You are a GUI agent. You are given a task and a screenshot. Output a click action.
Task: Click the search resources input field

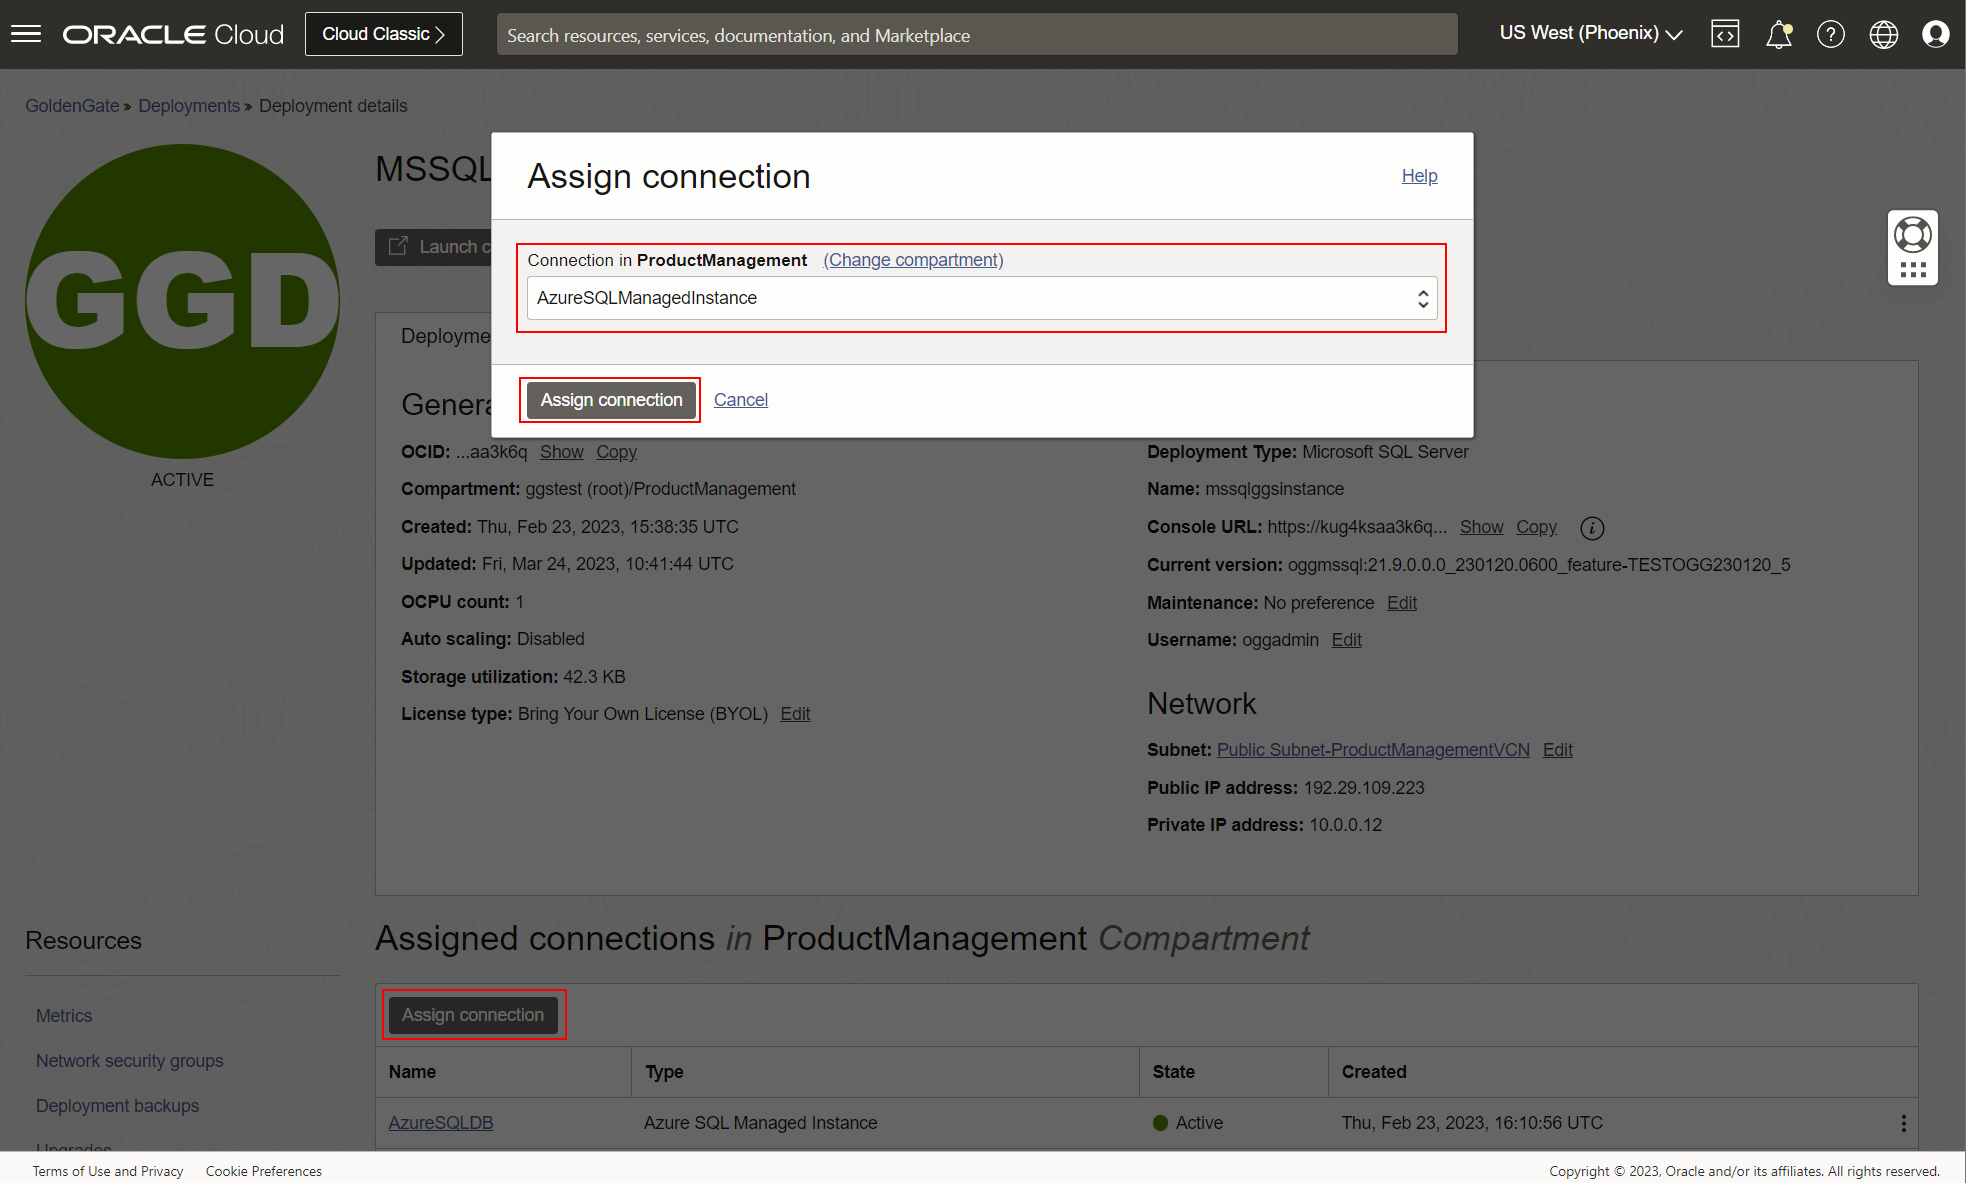click(976, 35)
